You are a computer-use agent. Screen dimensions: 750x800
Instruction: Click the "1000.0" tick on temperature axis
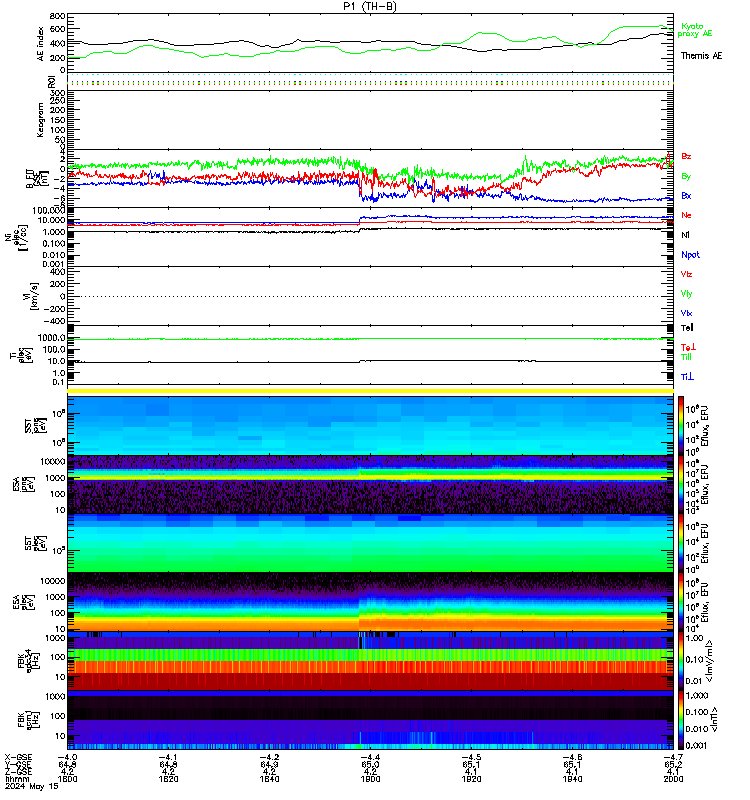(x=52, y=338)
